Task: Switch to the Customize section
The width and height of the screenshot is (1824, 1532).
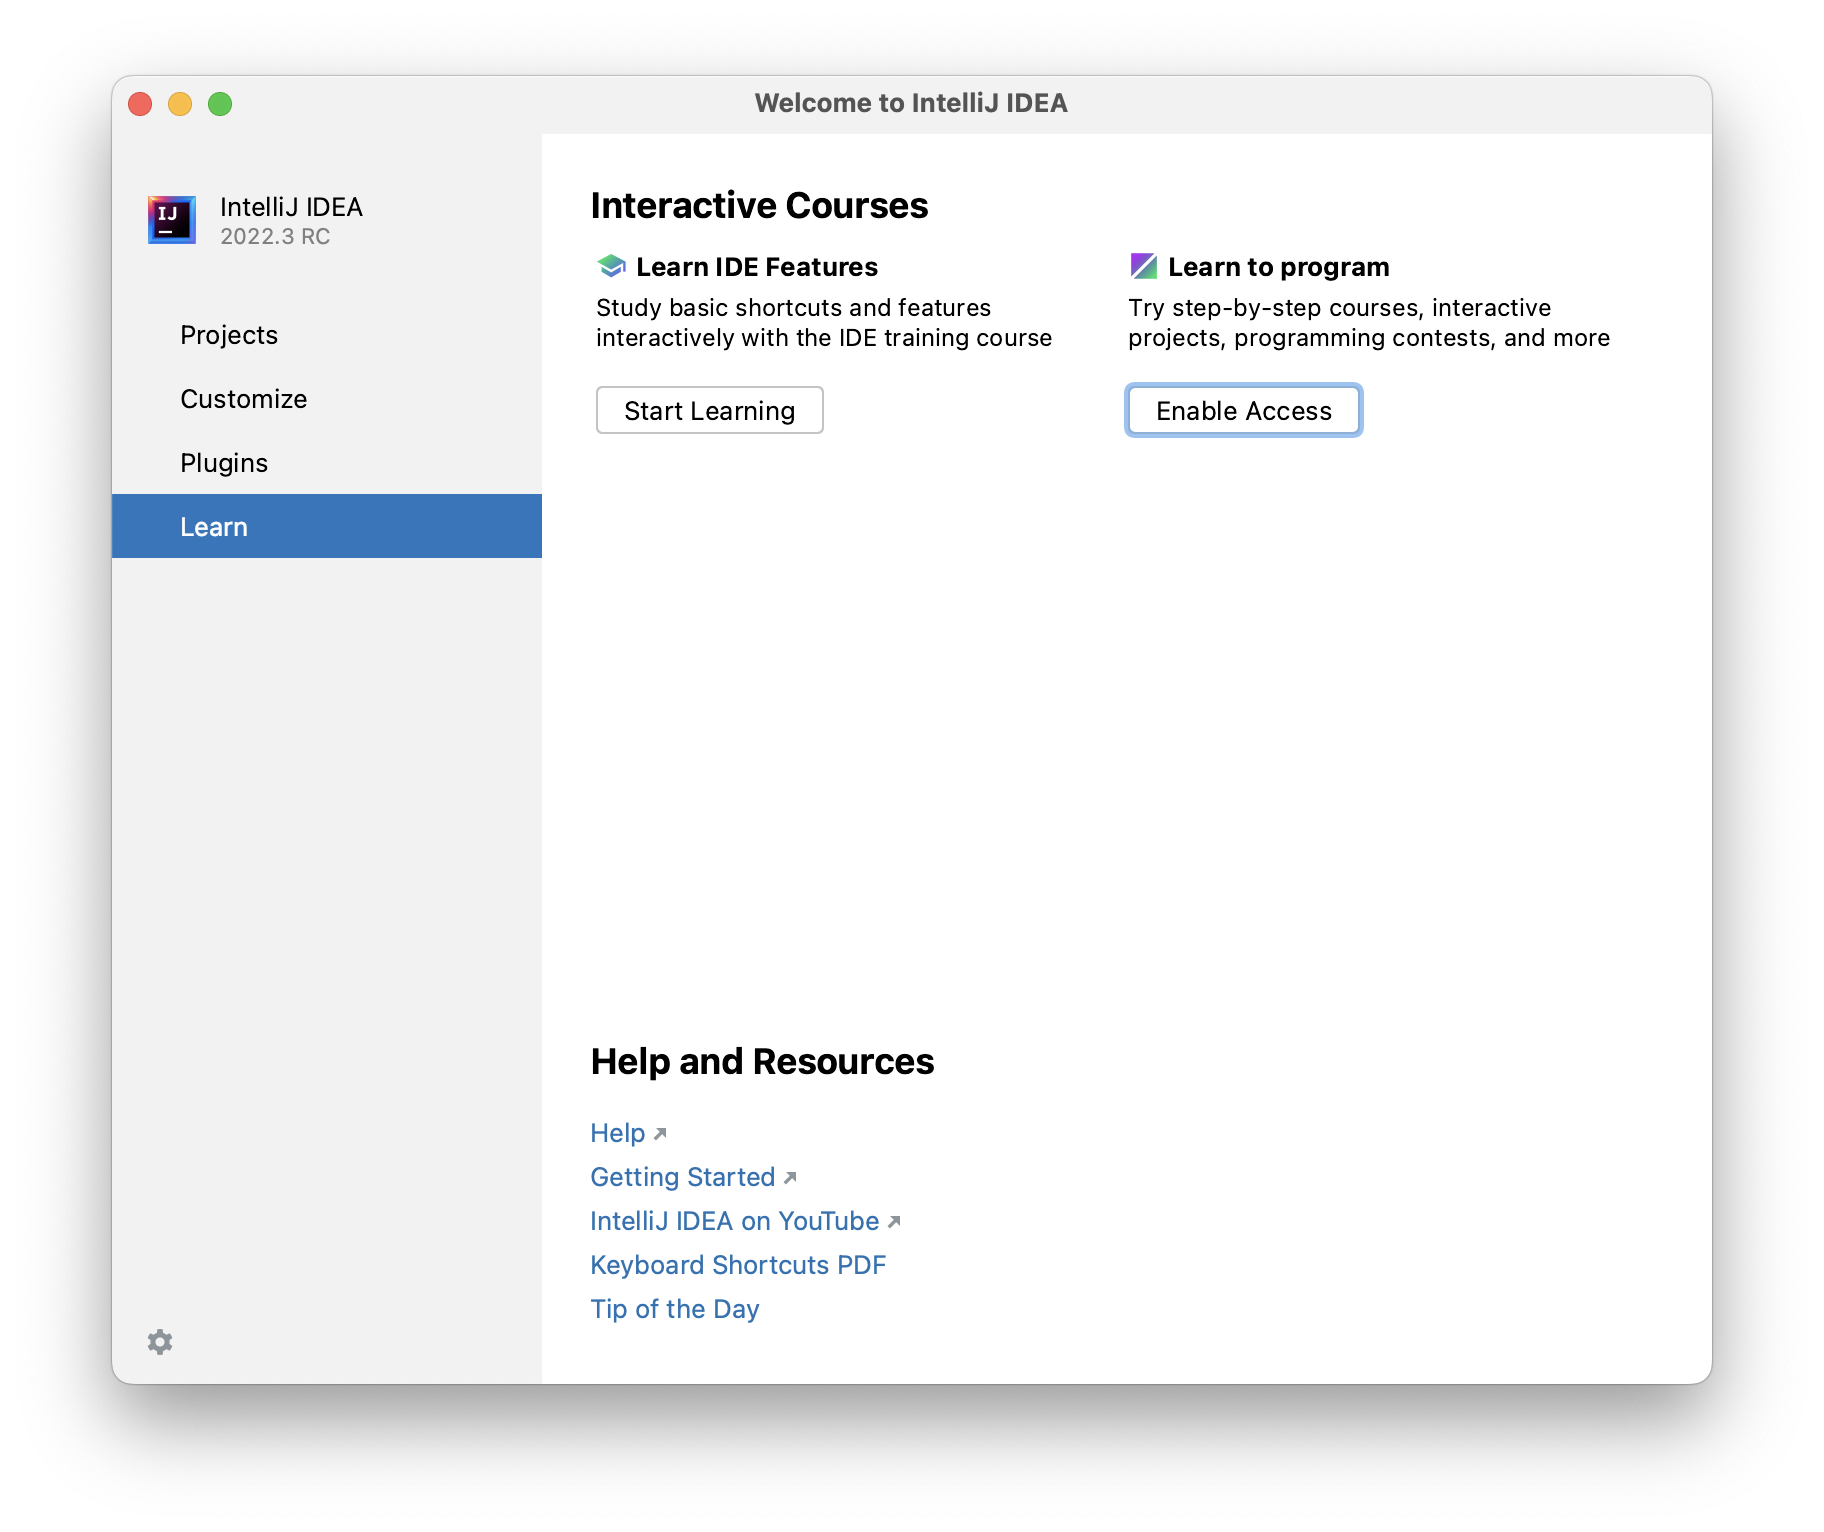Action: pos(243,399)
